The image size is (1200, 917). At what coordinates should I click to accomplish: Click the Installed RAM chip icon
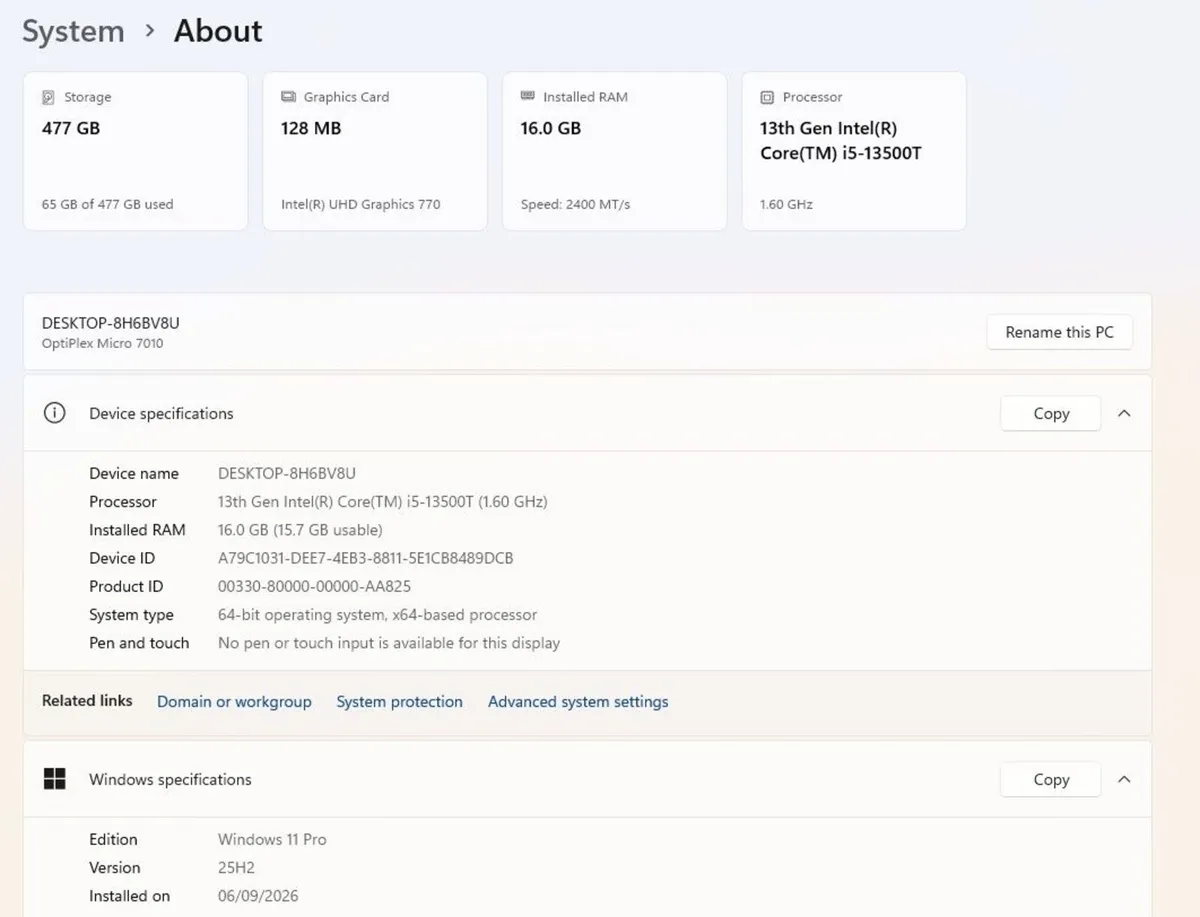[x=528, y=96]
